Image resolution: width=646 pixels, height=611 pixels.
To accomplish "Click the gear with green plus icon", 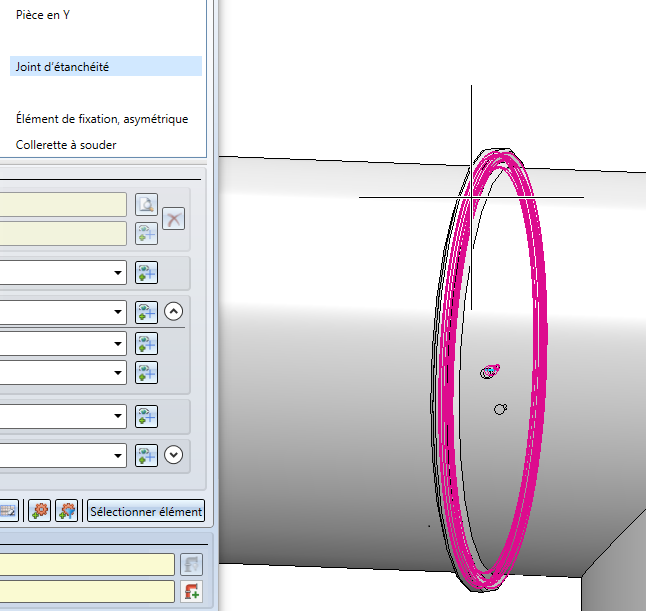I will point(40,511).
